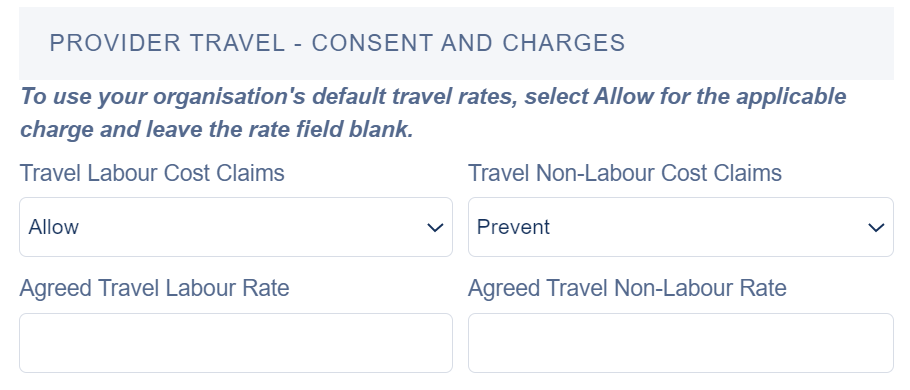Viewport: 910px width, 390px height.
Task: Click the chevron arrow beside Allow
Action: coord(435,228)
